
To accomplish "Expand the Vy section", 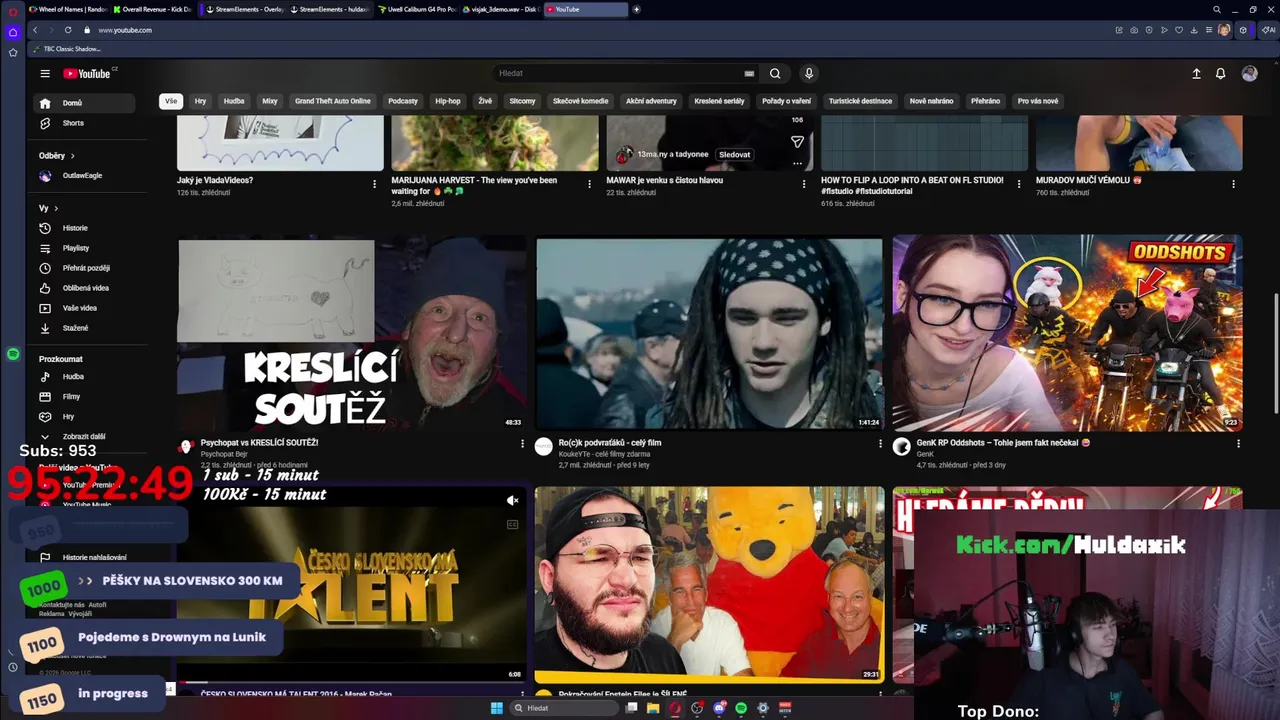I will pyautogui.click(x=48, y=208).
